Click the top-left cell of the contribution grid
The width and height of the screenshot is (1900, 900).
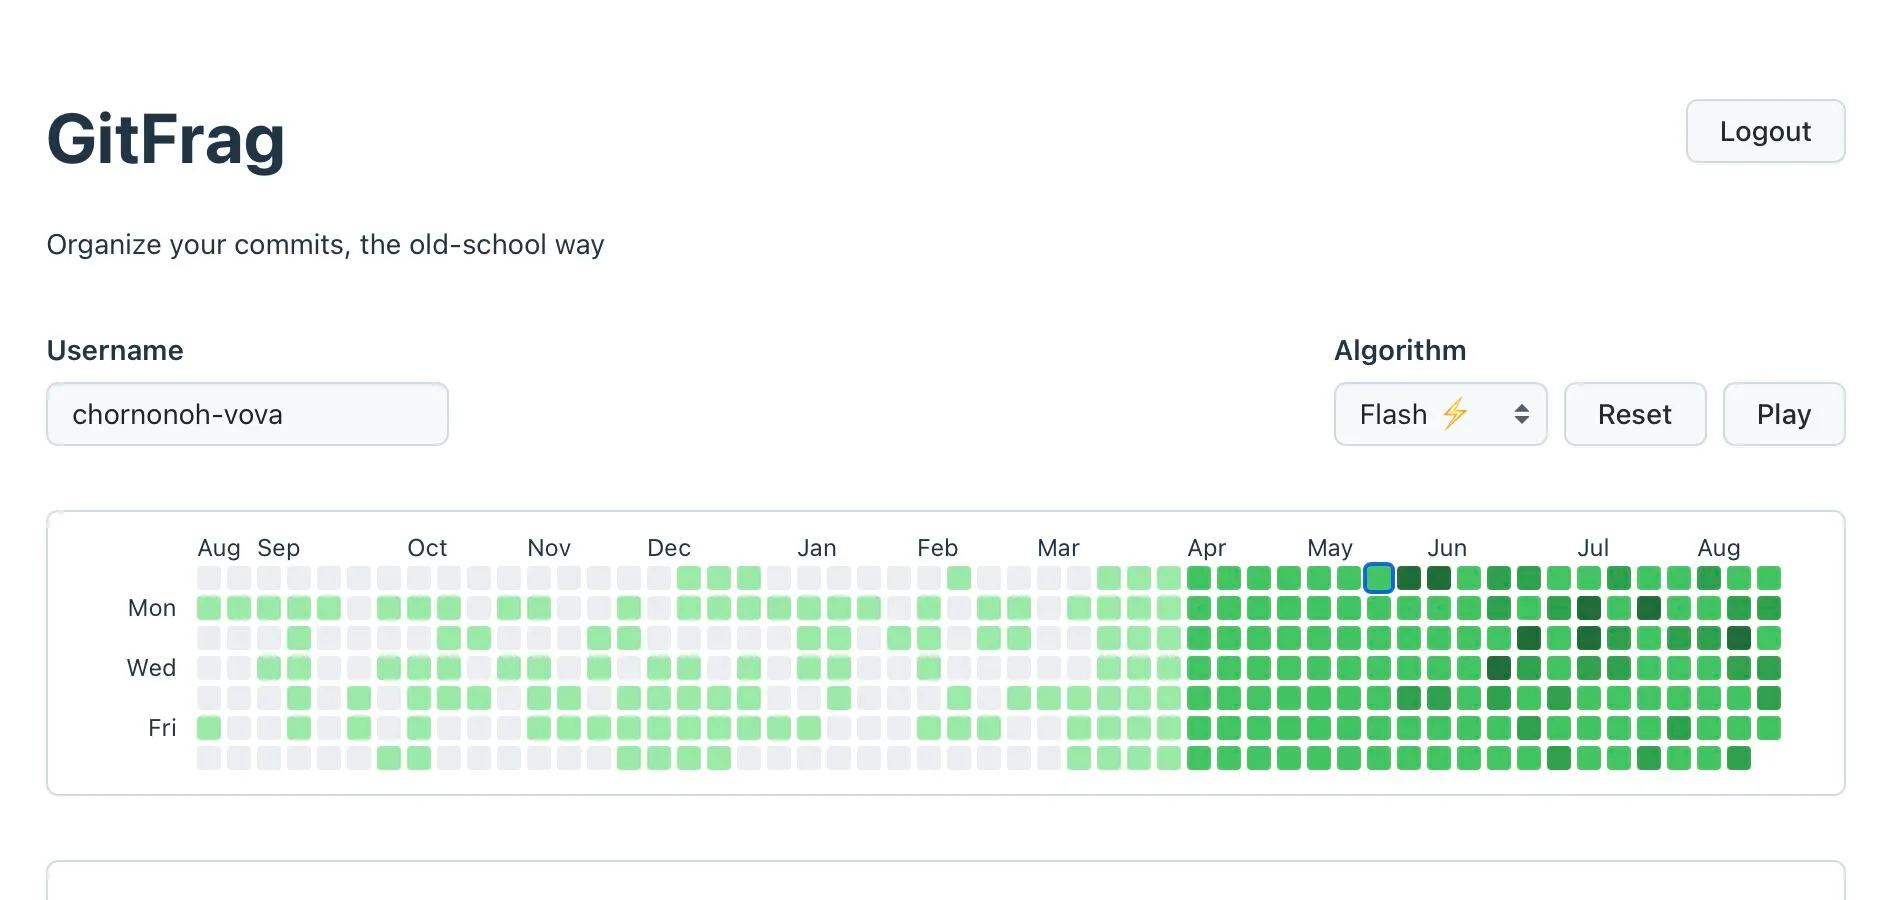(x=209, y=578)
